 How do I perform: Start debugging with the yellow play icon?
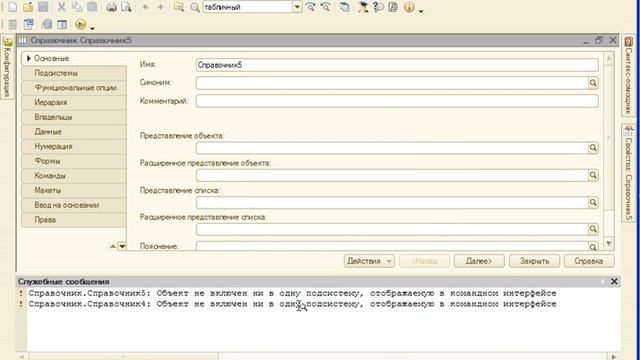click(80, 24)
